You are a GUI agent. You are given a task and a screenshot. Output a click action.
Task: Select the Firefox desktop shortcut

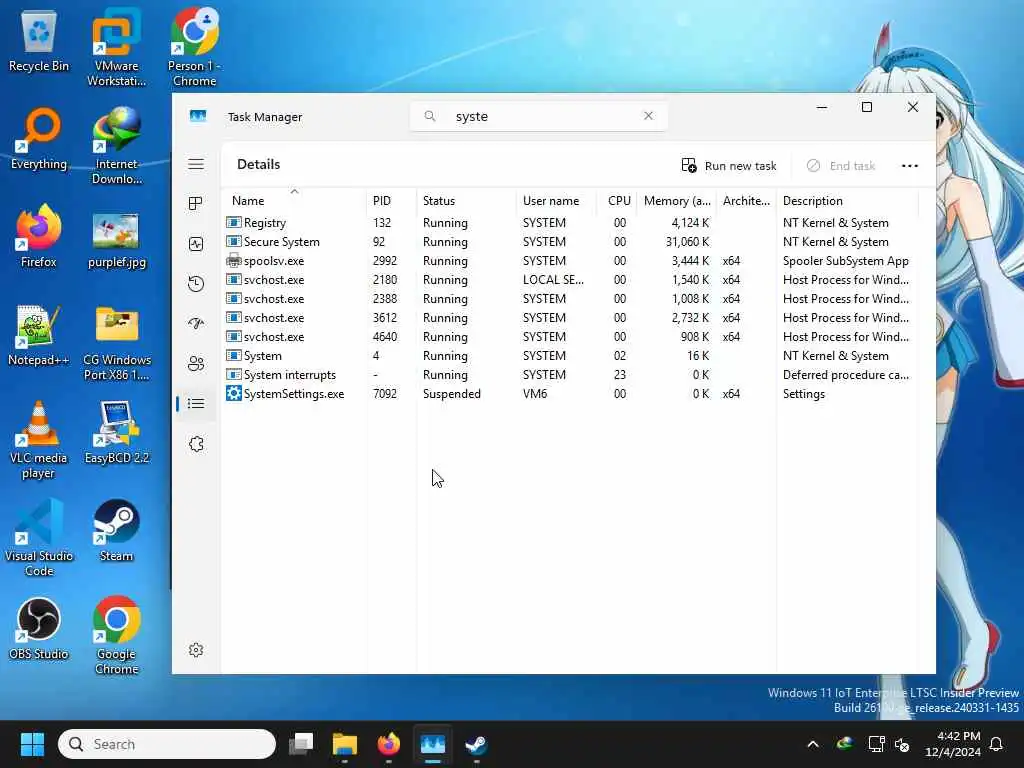click(x=39, y=237)
